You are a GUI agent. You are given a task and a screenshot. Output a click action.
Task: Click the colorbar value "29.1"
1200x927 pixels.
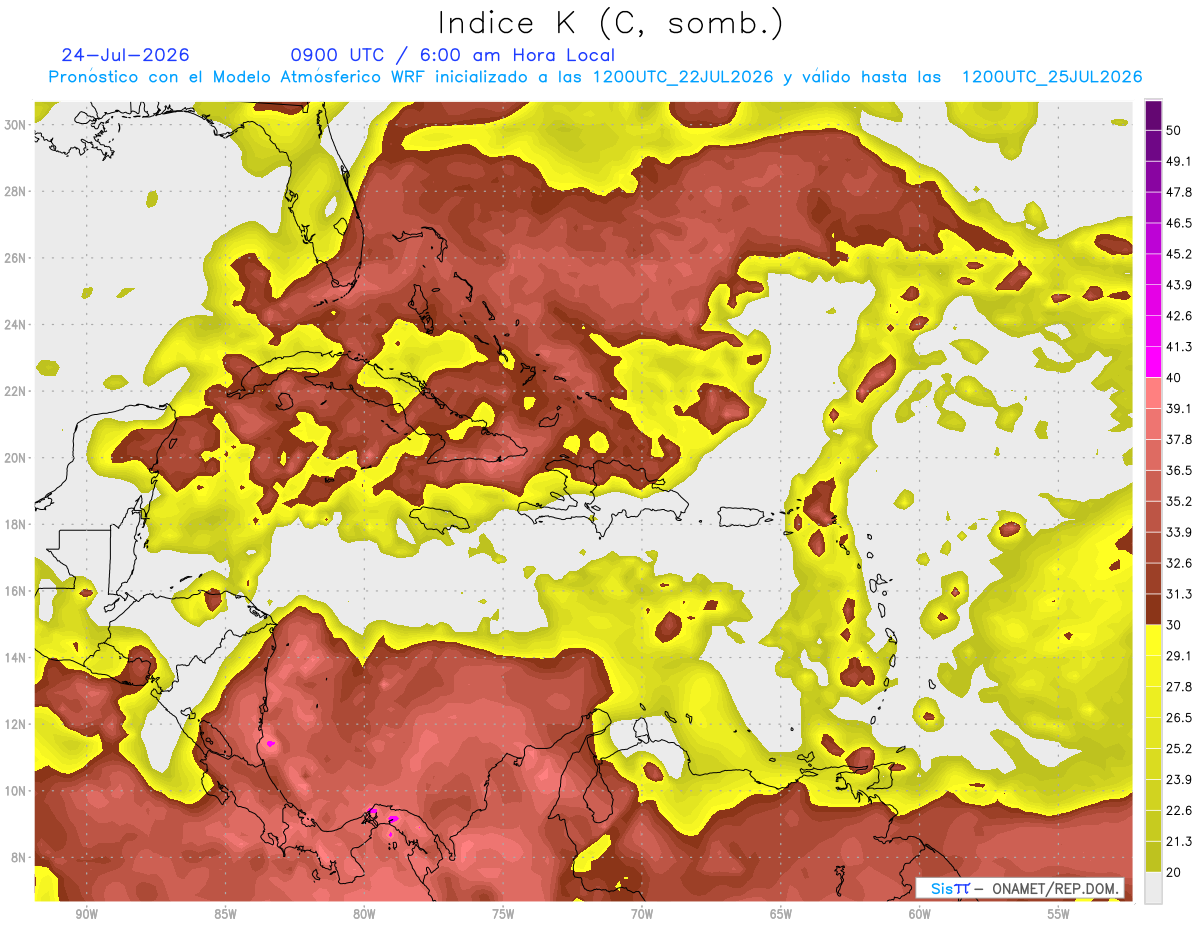pyautogui.click(x=1178, y=656)
